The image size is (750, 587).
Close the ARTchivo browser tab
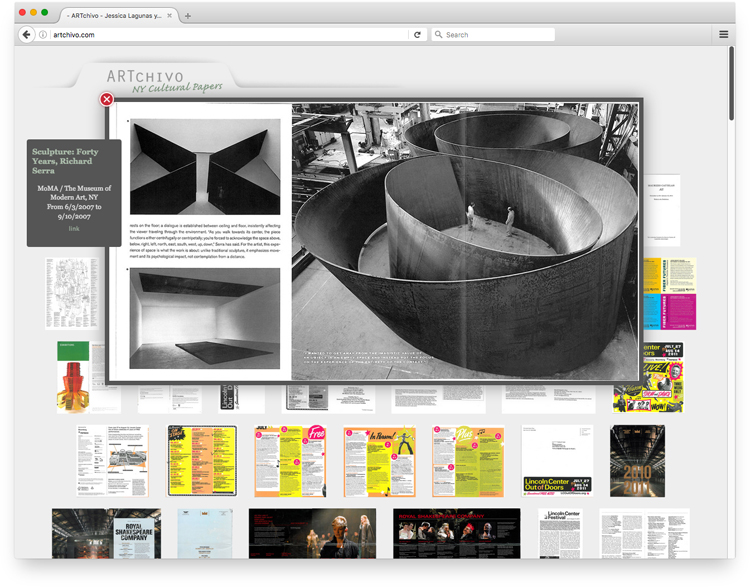169,15
